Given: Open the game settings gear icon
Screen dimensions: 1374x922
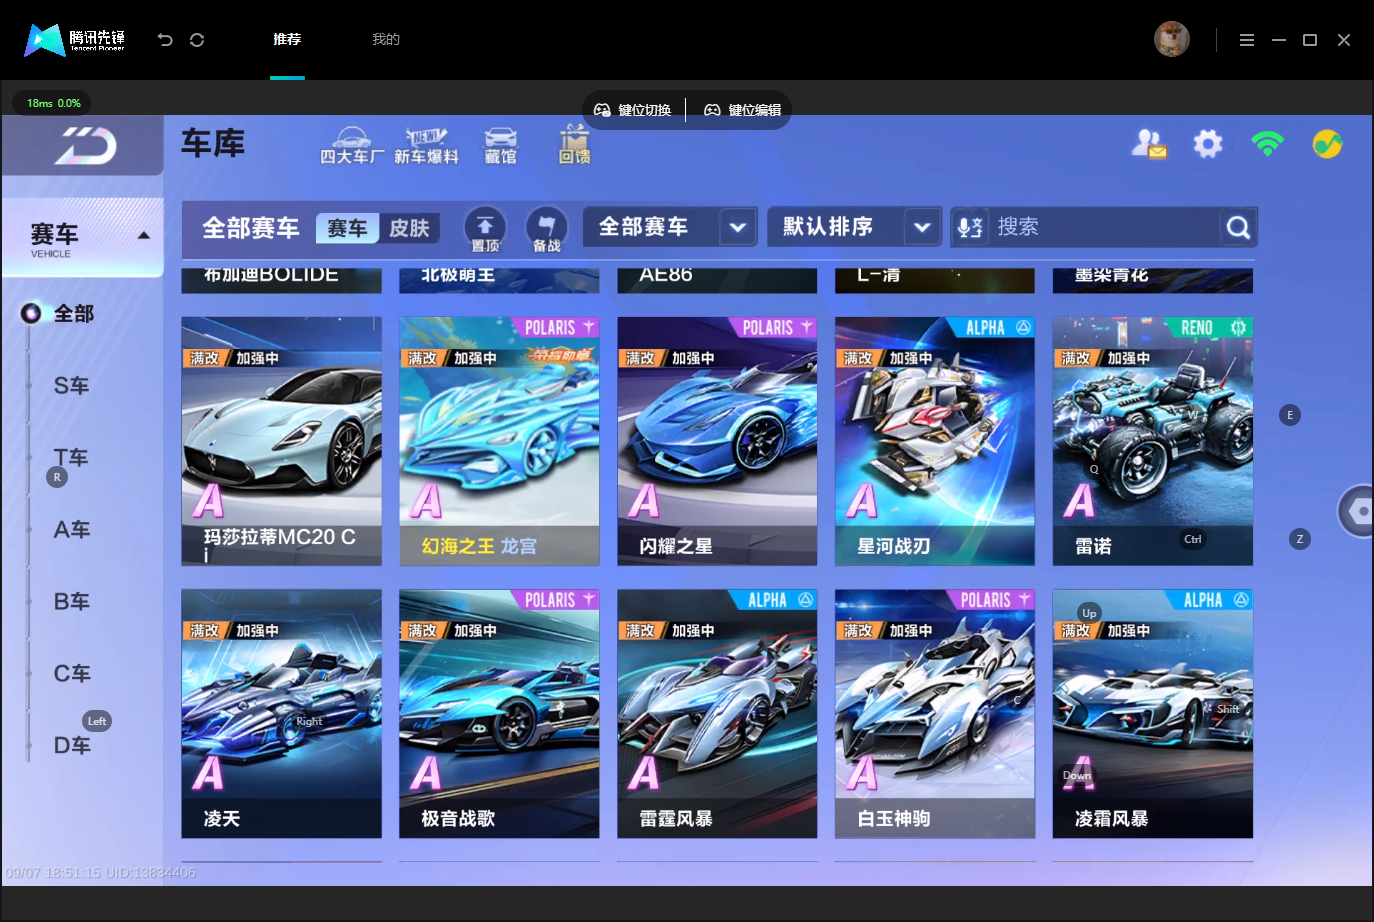Looking at the screenshot, I should (x=1208, y=144).
